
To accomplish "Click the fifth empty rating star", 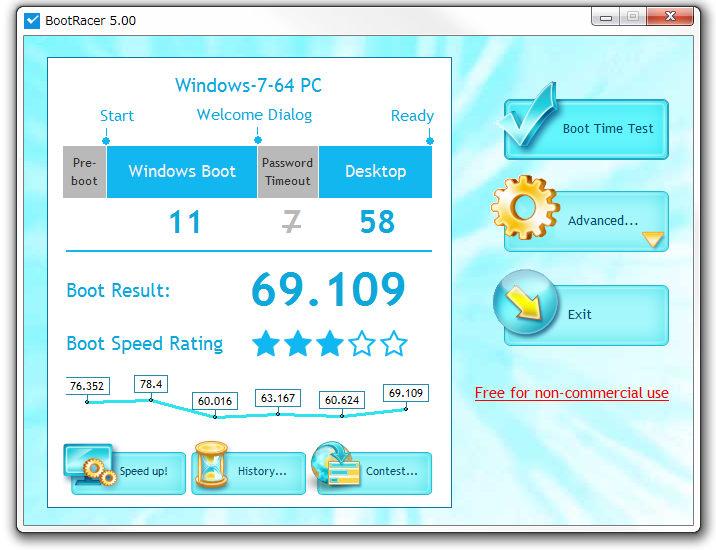I will coord(394,343).
